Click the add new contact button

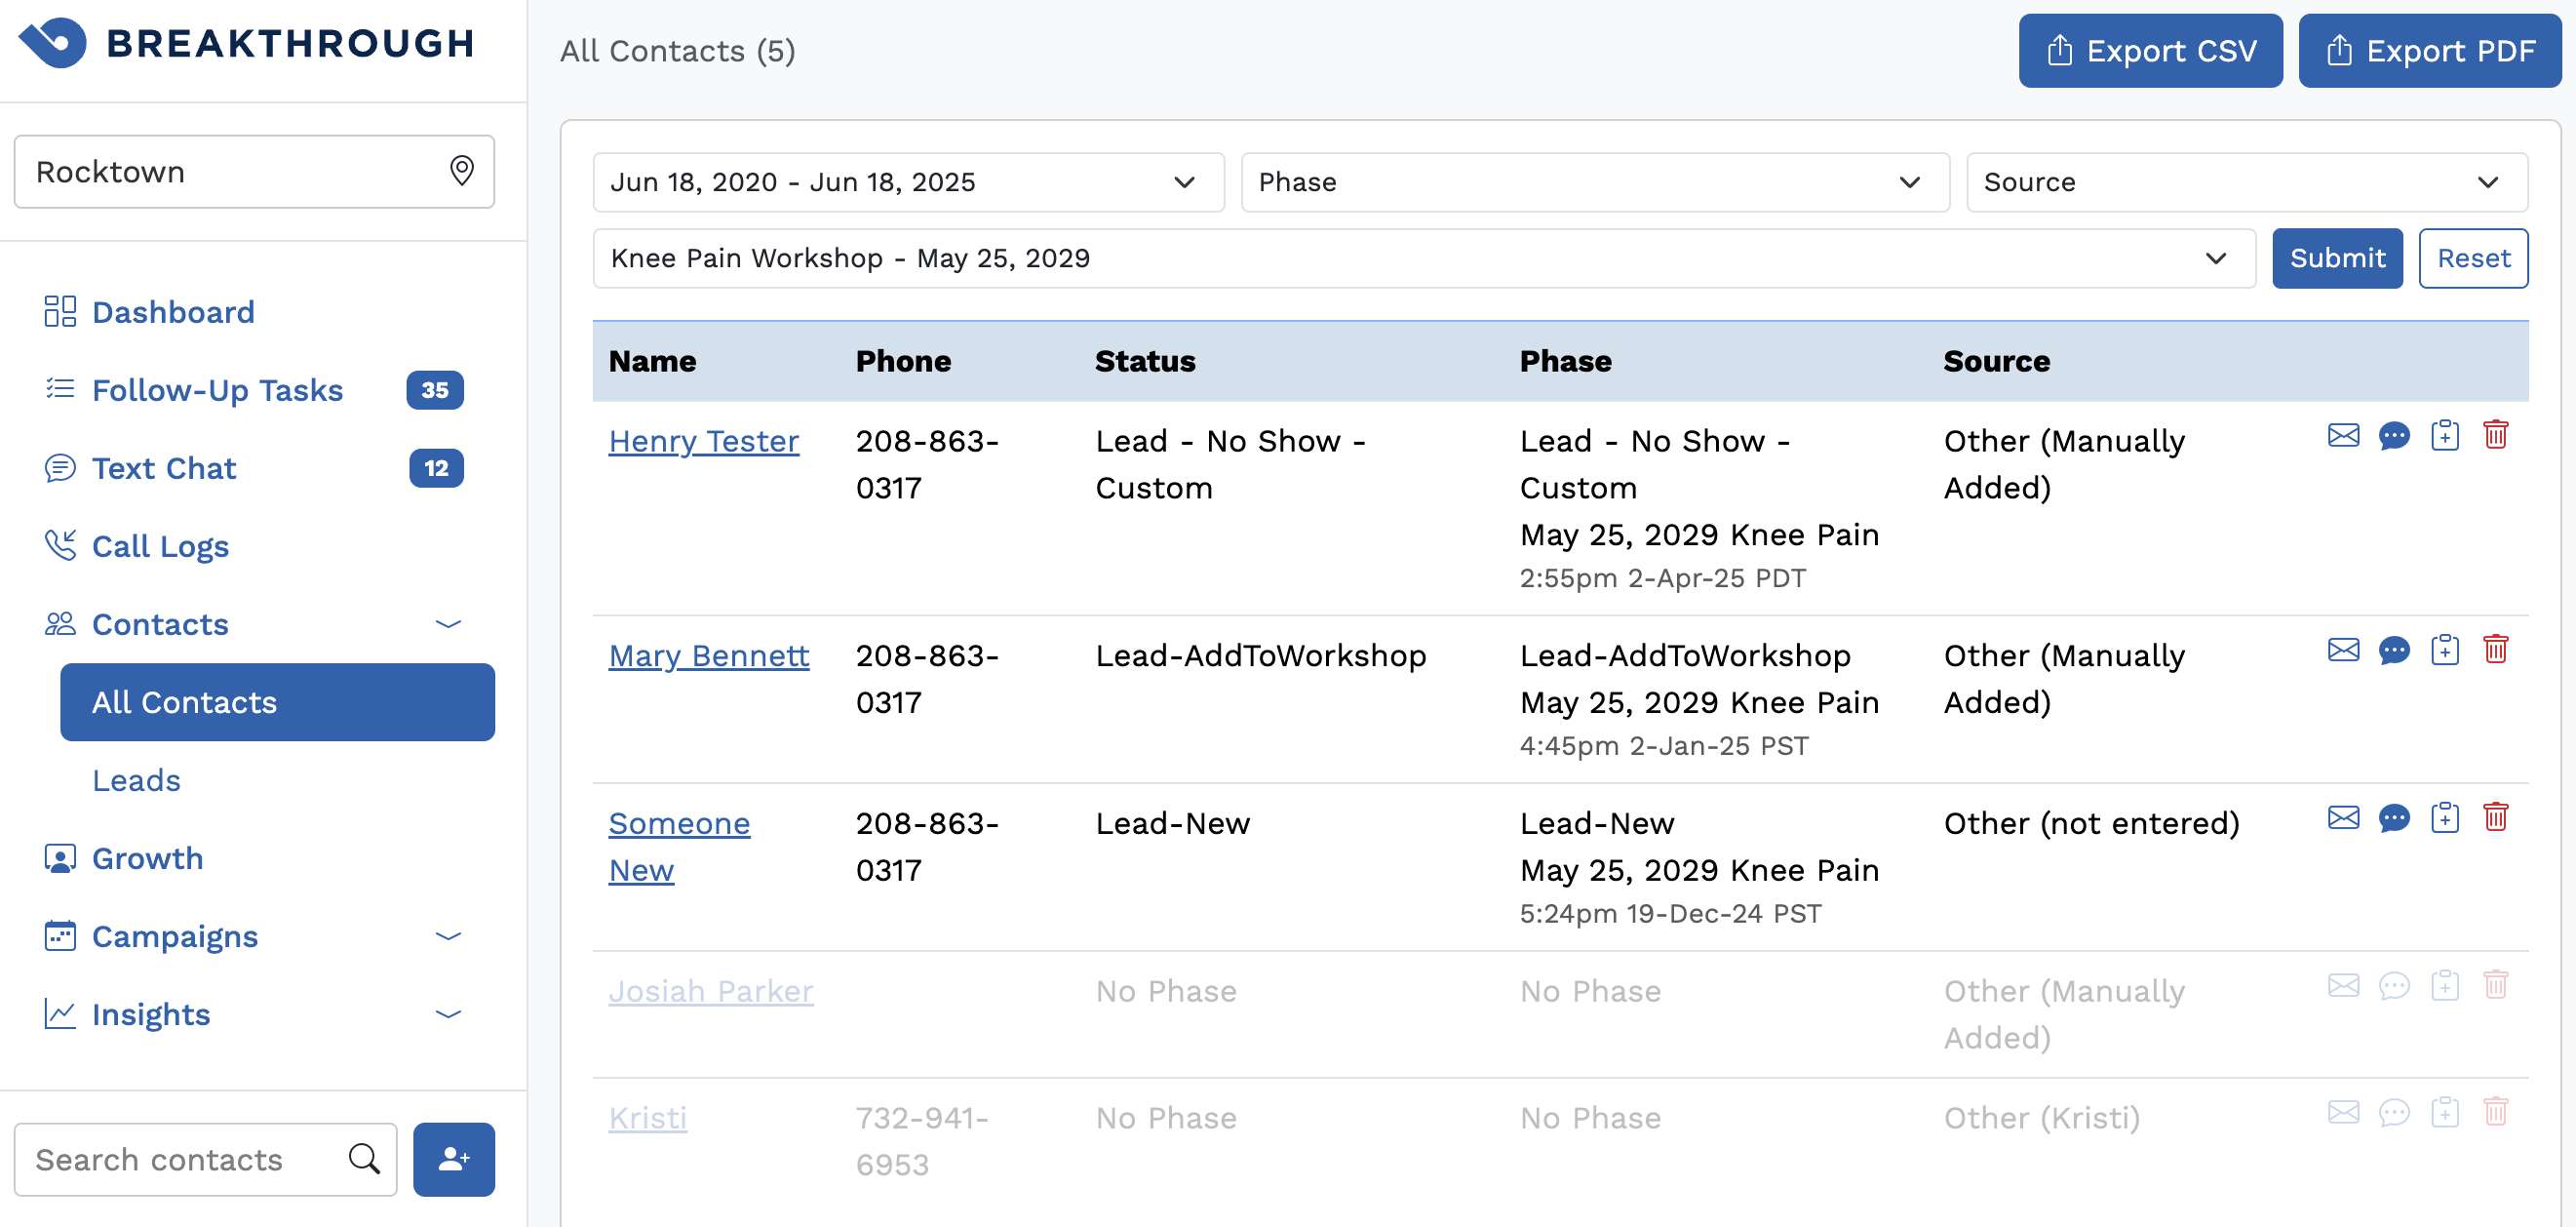pyautogui.click(x=454, y=1159)
